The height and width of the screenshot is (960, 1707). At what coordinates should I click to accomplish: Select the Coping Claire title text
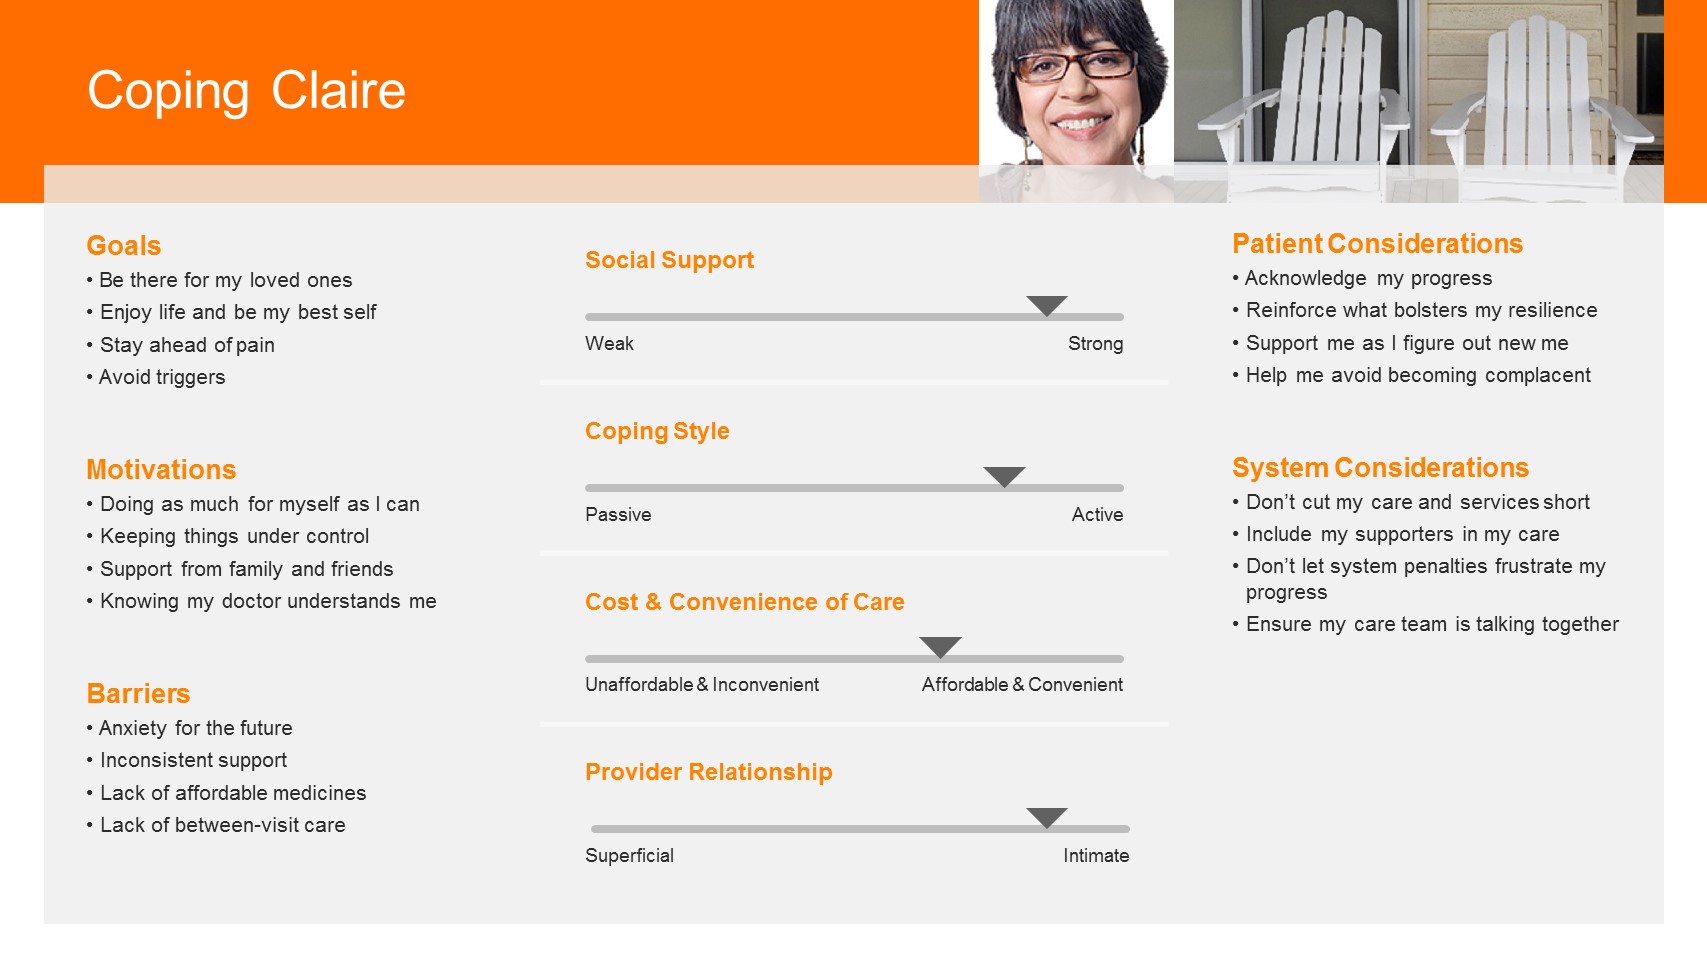(246, 91)
